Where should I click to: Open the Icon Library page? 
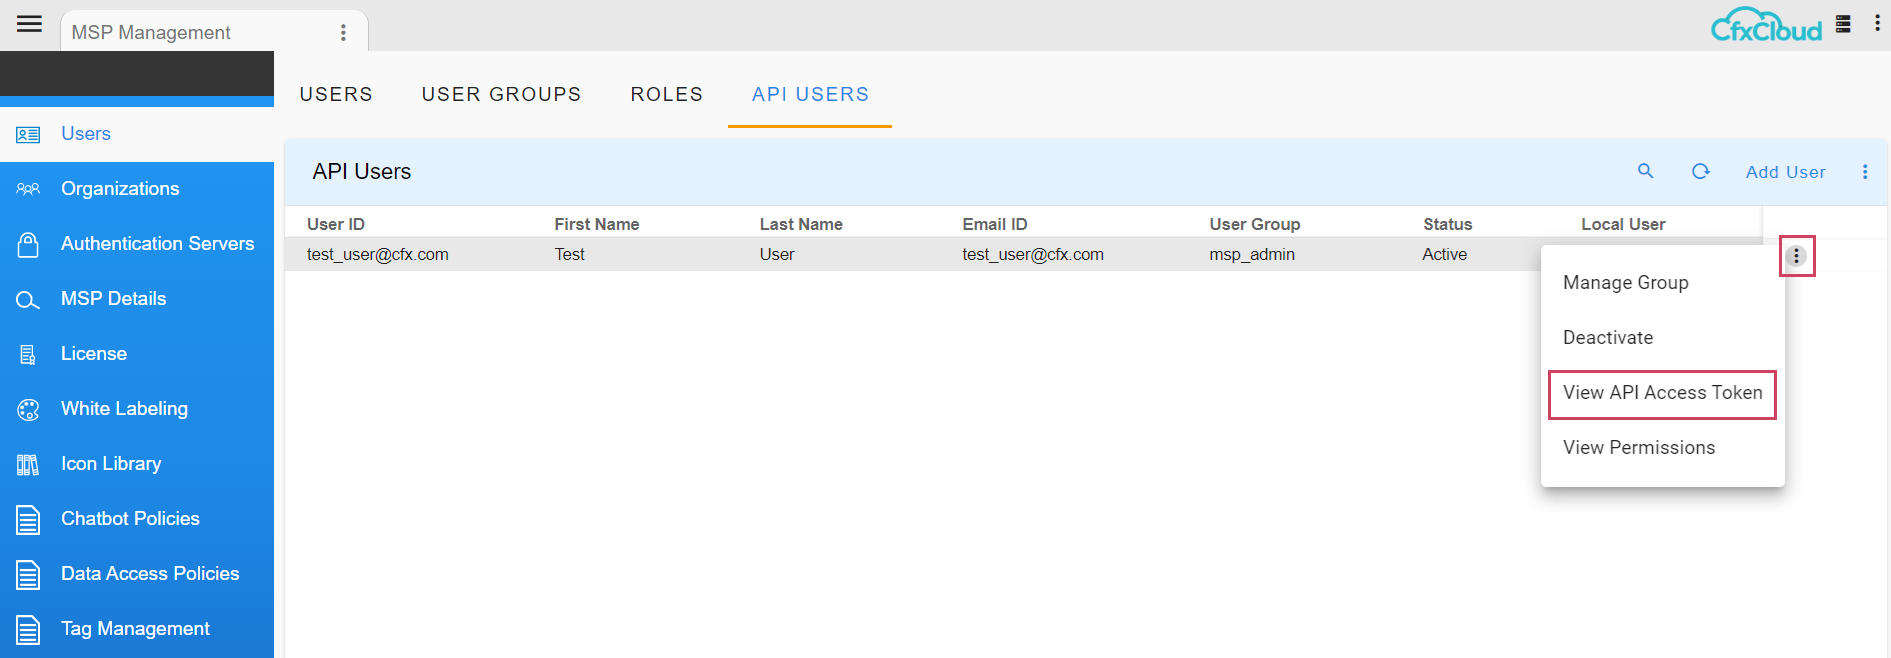point(111,464)
